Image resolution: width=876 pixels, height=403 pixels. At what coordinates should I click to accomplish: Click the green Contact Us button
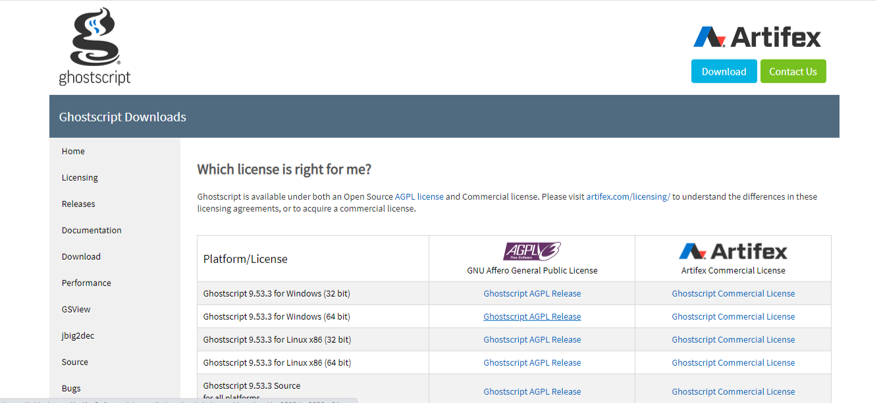pos(793,72)
